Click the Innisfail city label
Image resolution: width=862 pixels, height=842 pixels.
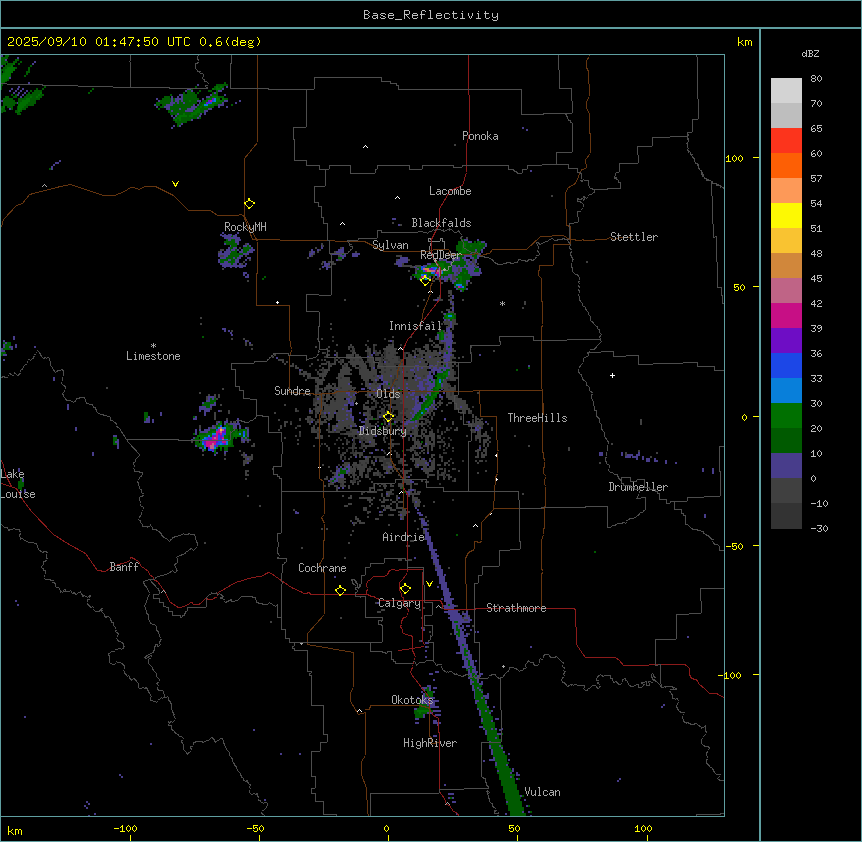coord(415,326)
